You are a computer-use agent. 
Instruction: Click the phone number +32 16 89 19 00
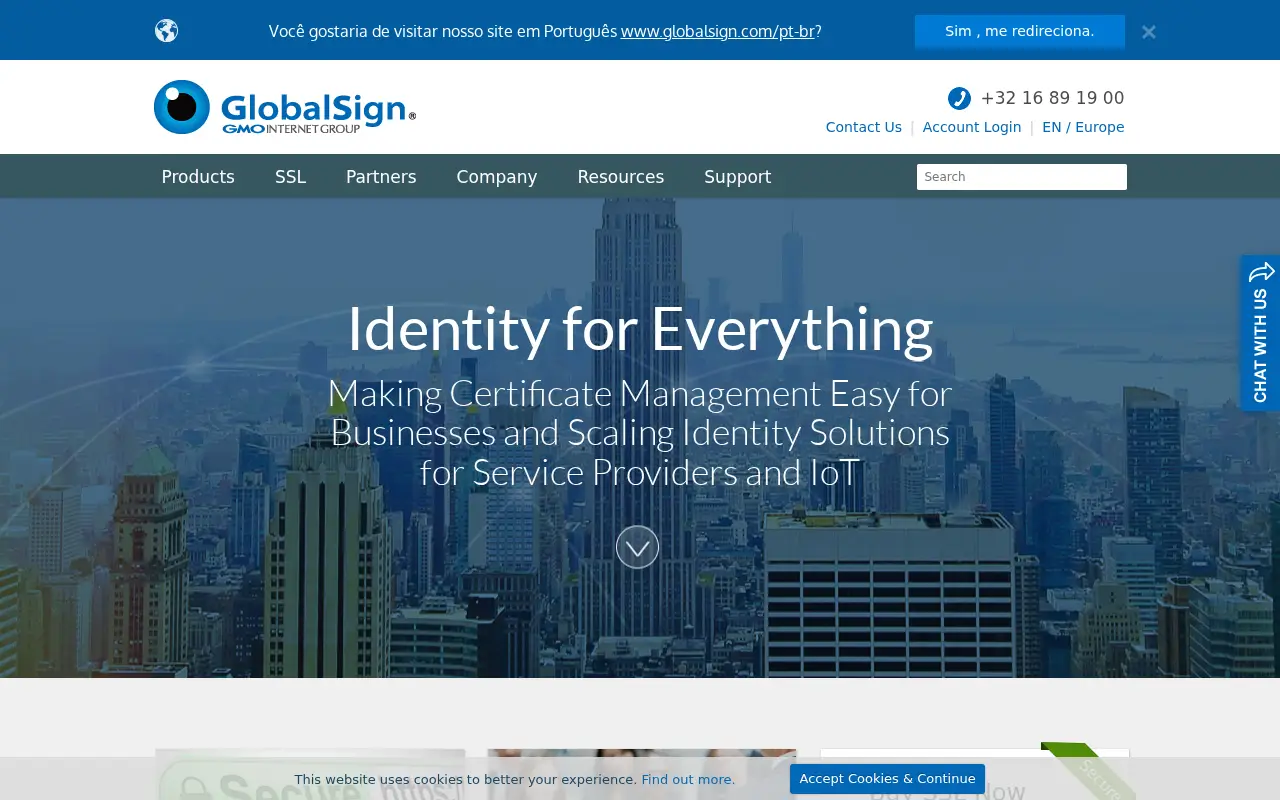[x=1052, y=98]
